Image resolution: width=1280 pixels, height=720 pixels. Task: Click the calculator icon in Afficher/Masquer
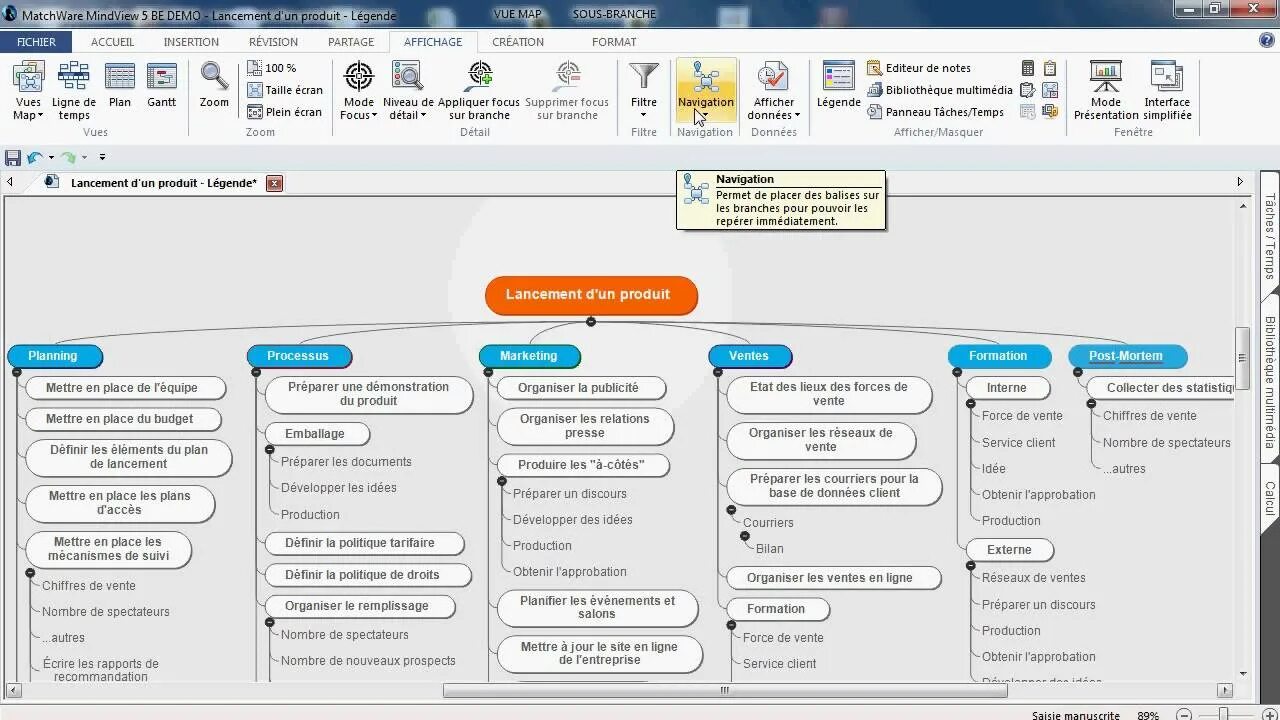pyautogui.click(x=1028, y=68)
